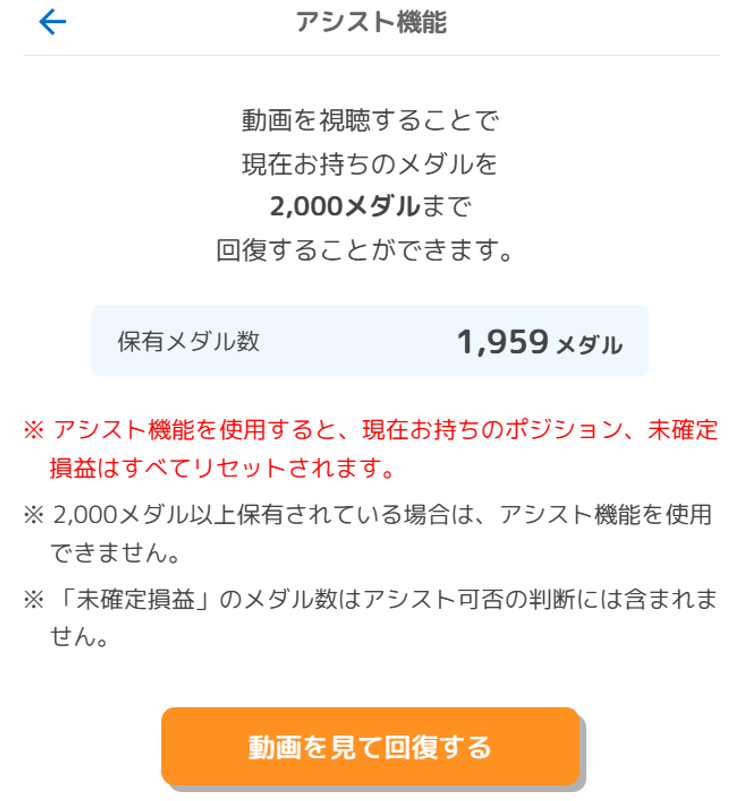Screen dimensions: 741x801
Task: Click red text 損益はすべてリセットされます。
Action: [x=220, y=467]
